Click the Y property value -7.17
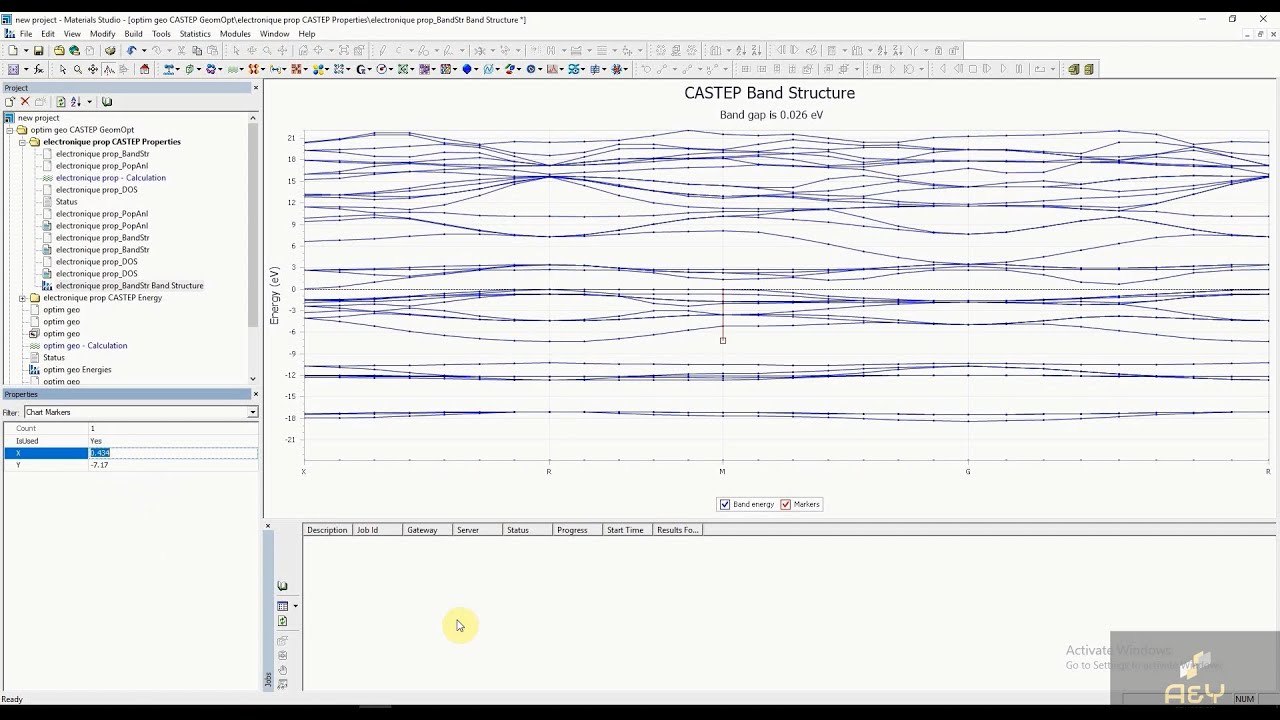This screenshot has height=720, width=1280. click(172, 465)
